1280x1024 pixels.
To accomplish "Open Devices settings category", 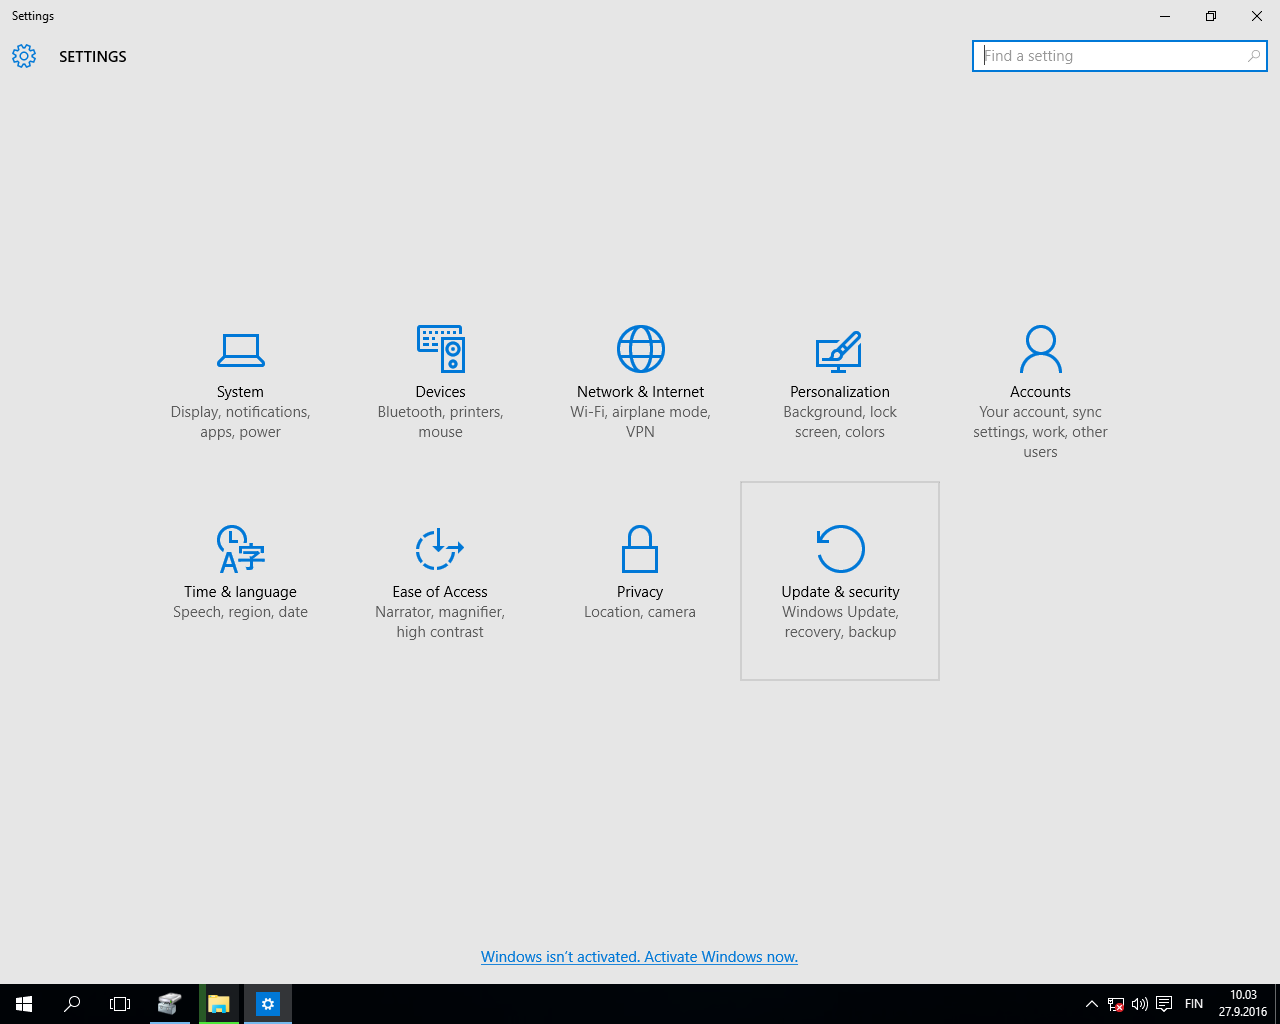I will click(440, 381).
